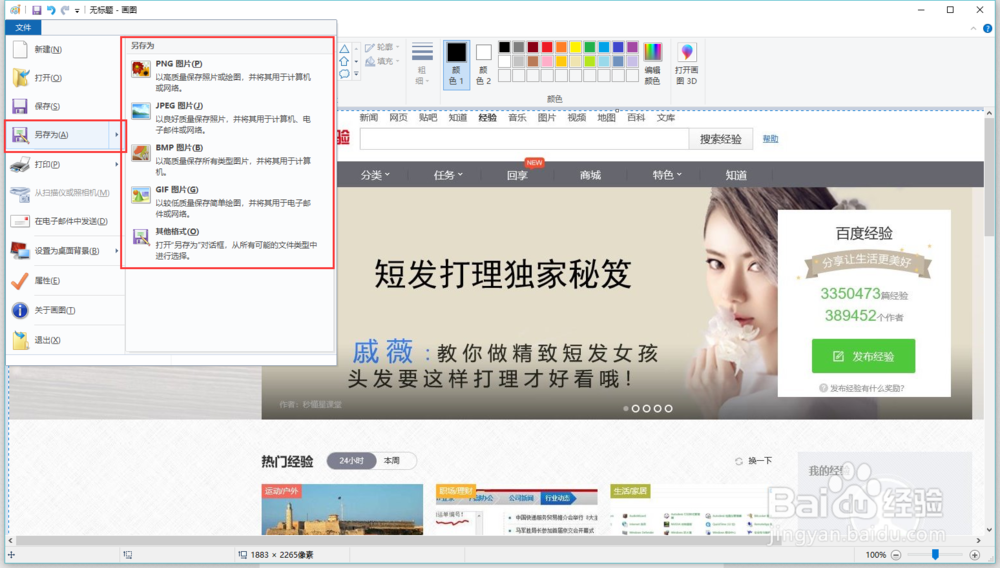
Task: Click the 退出(X) exit icon
Action: [x=20, y=340]
